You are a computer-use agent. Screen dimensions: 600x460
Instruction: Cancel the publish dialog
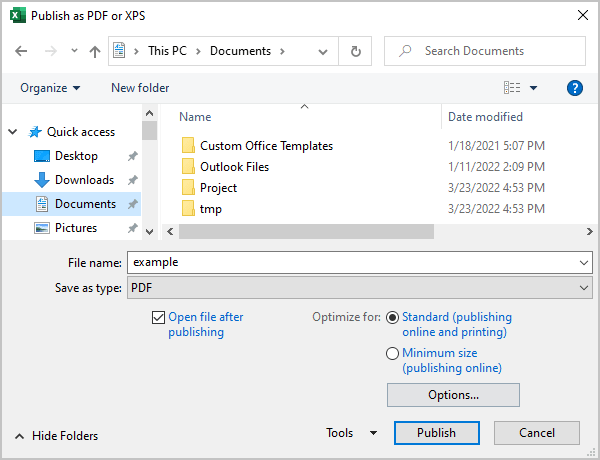pos(536,433)
